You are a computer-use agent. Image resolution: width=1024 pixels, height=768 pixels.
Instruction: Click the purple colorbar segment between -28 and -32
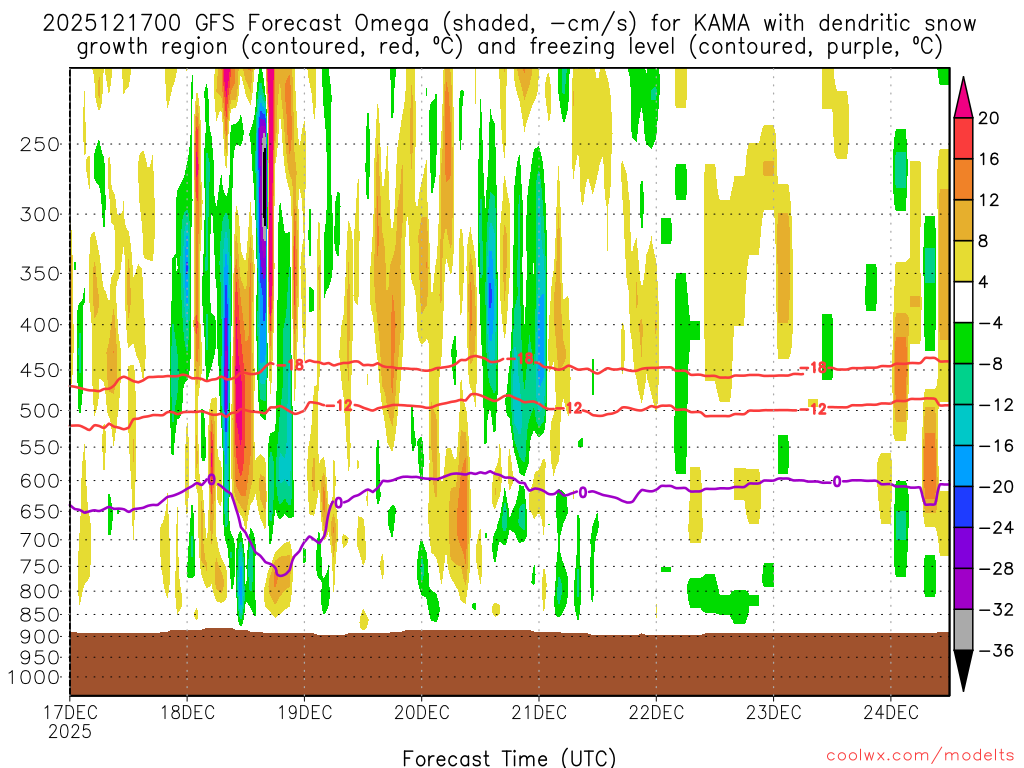pos(963,589)
